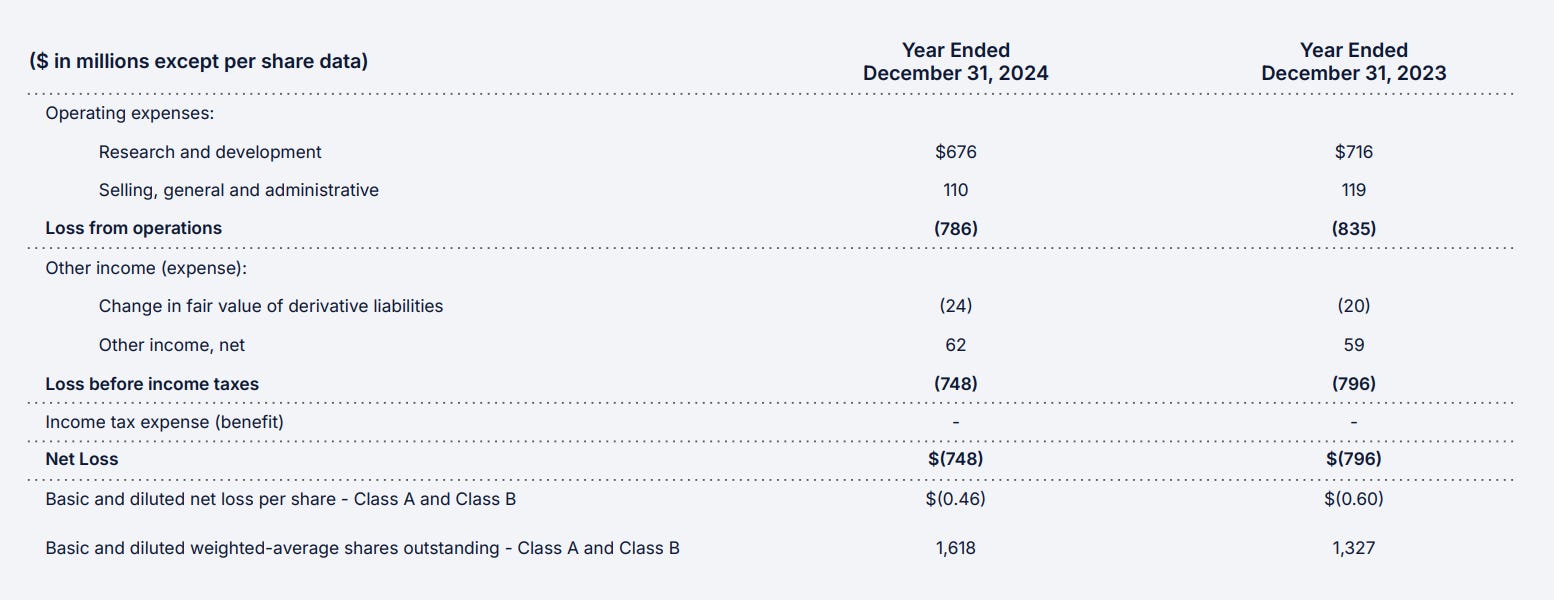1554x600 pixels.
Task: Select 'Income tax expense (benefit)' row label
Action: [x=164, y=422]
